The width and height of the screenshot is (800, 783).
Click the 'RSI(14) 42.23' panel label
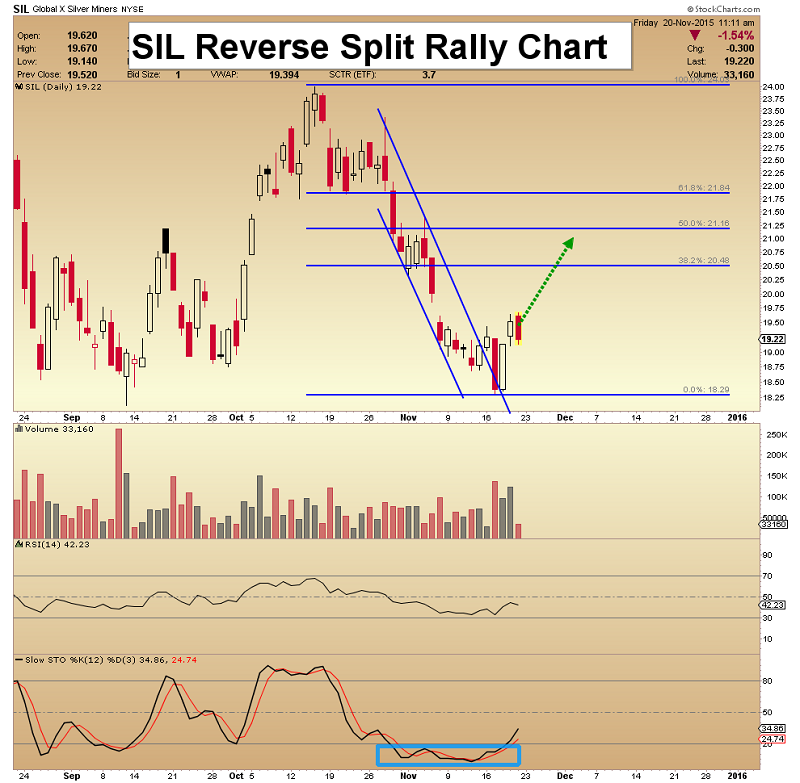(x=57, y=544)
